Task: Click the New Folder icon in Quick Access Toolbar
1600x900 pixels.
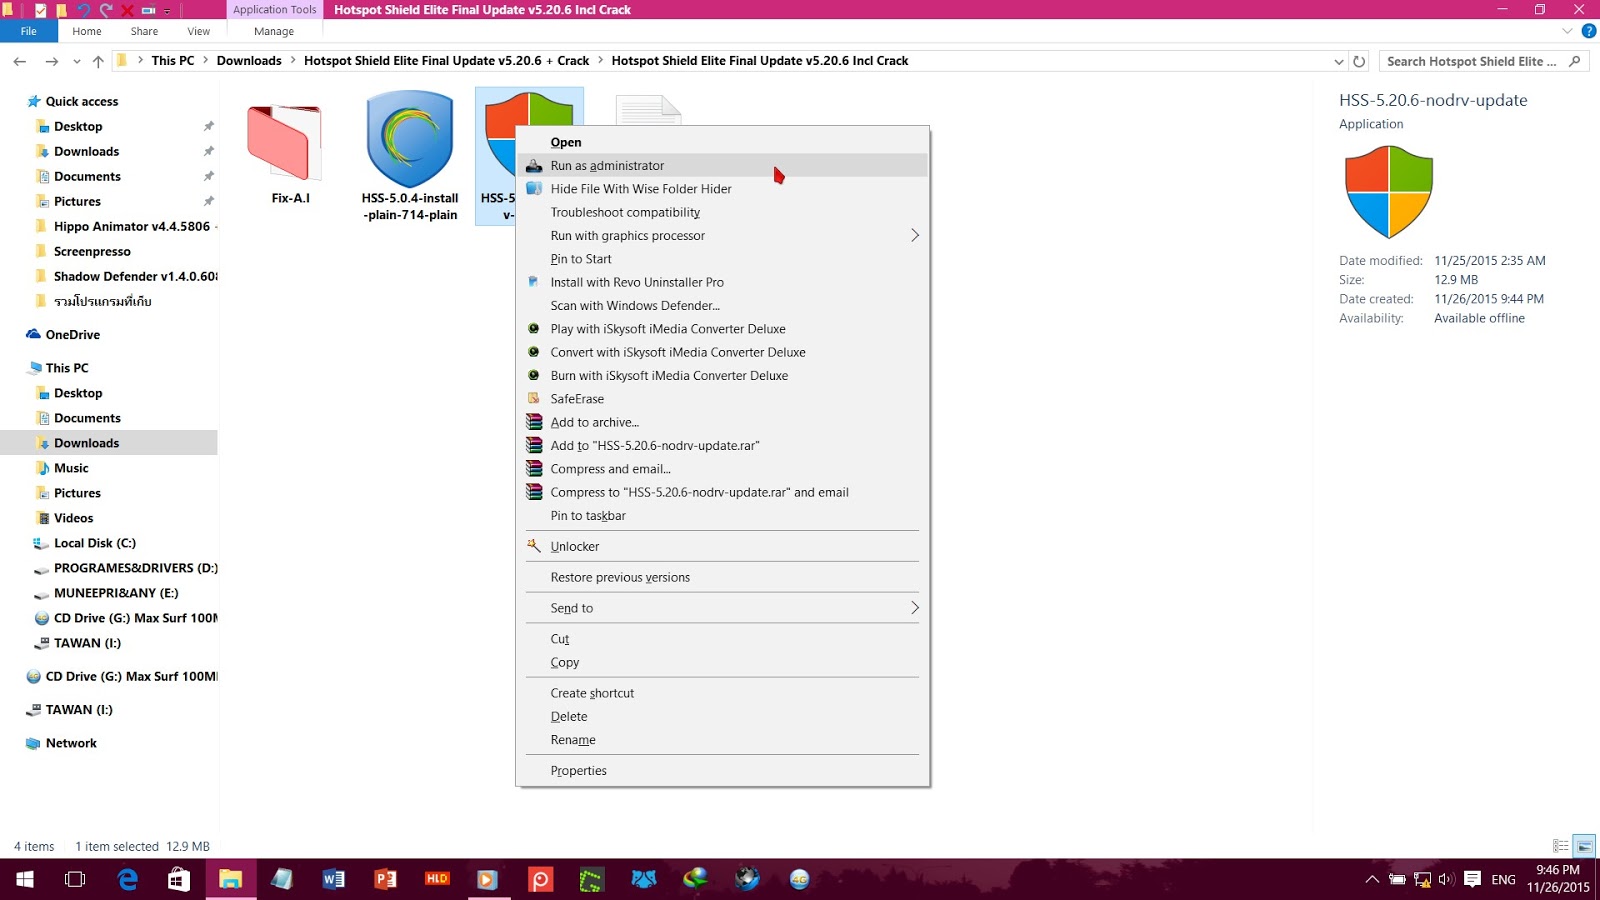Action: pos(61,10)
